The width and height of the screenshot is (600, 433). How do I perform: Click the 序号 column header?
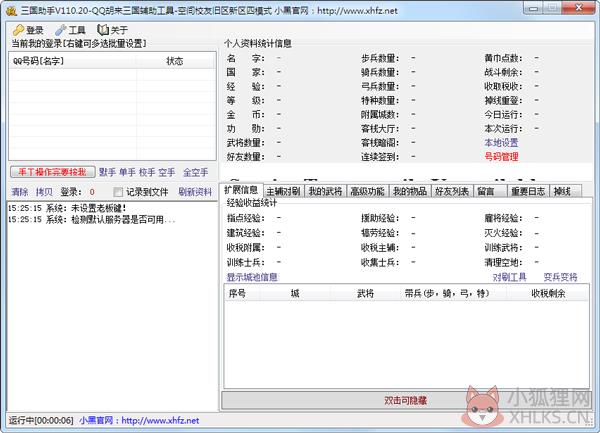[x=242, y=293]
